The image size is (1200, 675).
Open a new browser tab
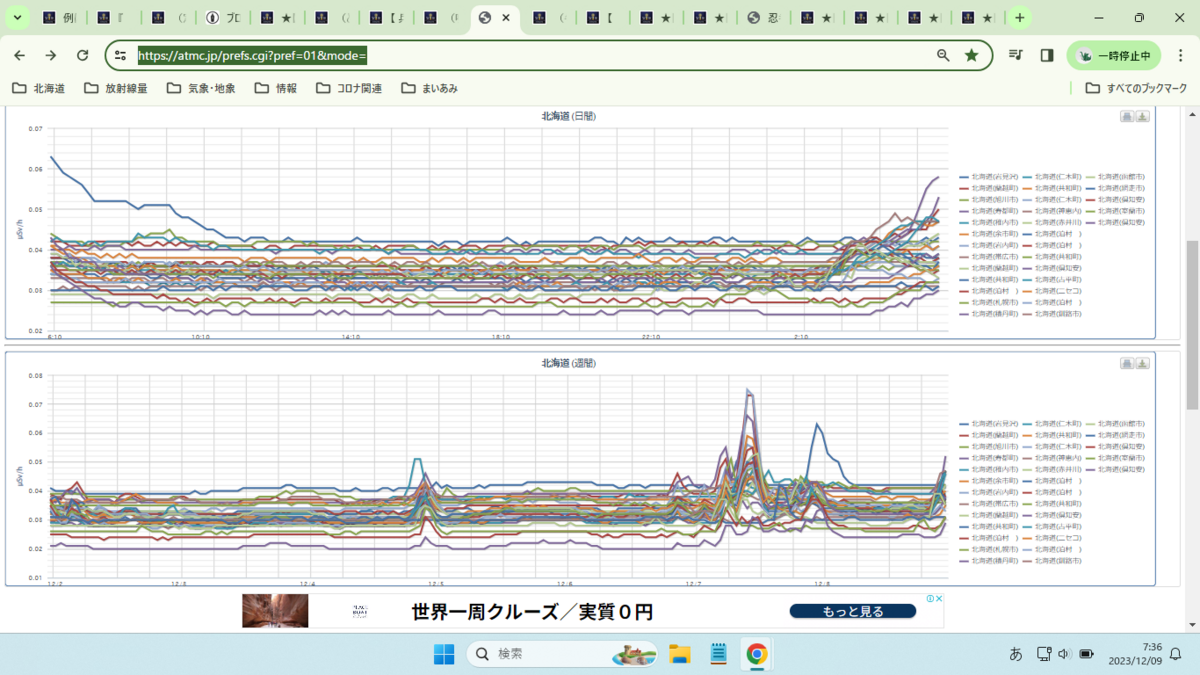(x=1019, y=18)
